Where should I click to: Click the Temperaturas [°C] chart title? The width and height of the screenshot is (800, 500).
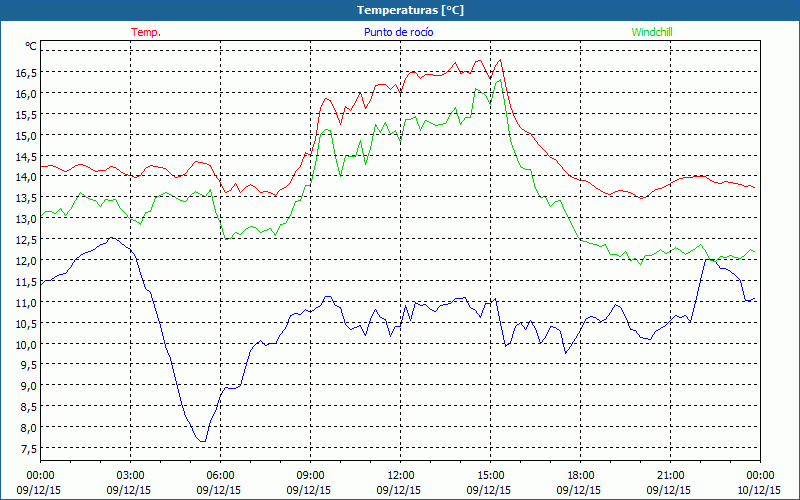[x=410, y=10]
